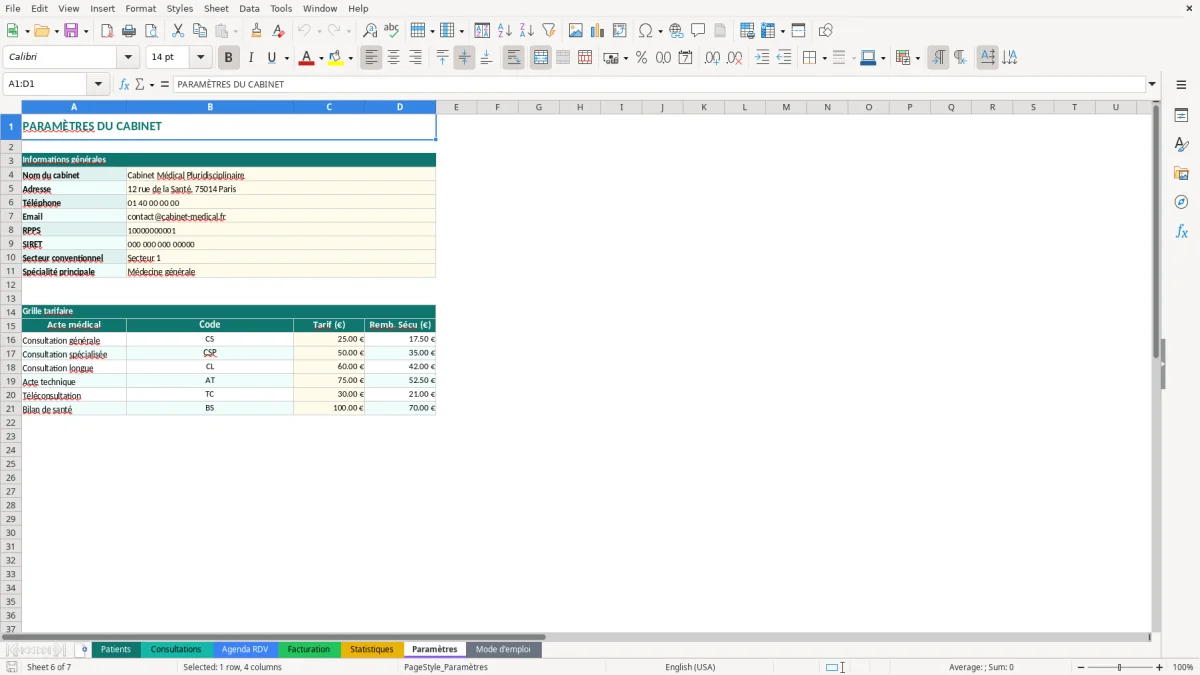The image size is (1200, 675).
Task: Switch to the Facturation sheet tab
Action: coord(309,649)
